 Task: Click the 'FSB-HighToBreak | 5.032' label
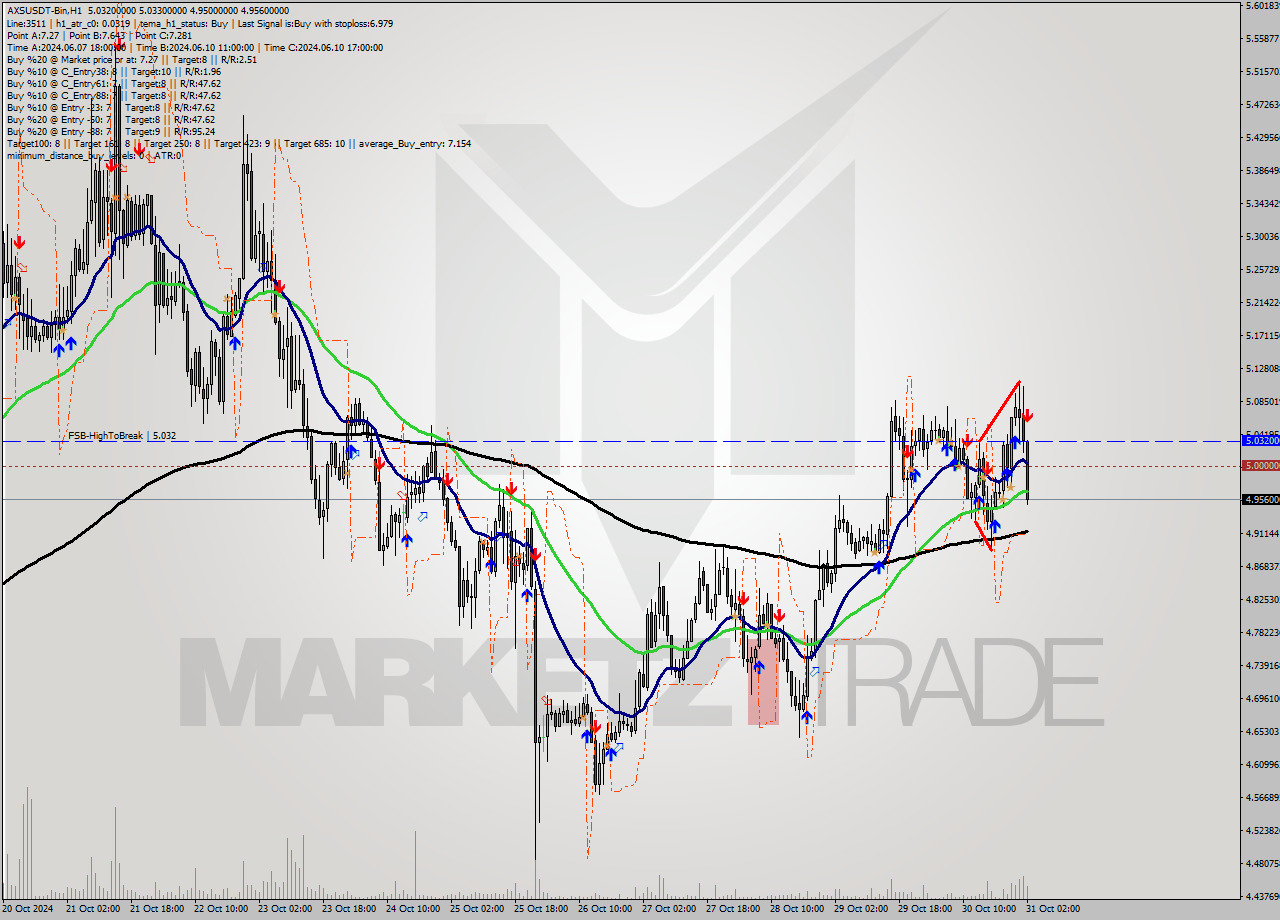click(x=123, y=436)
